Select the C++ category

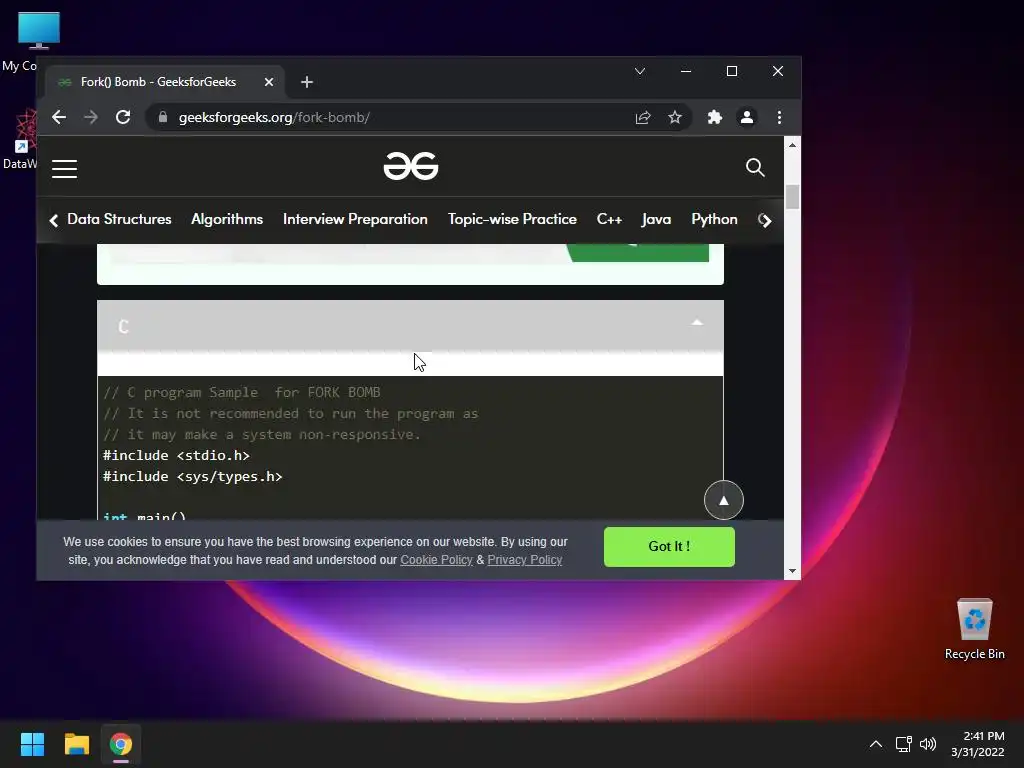(x=609, y=219)
